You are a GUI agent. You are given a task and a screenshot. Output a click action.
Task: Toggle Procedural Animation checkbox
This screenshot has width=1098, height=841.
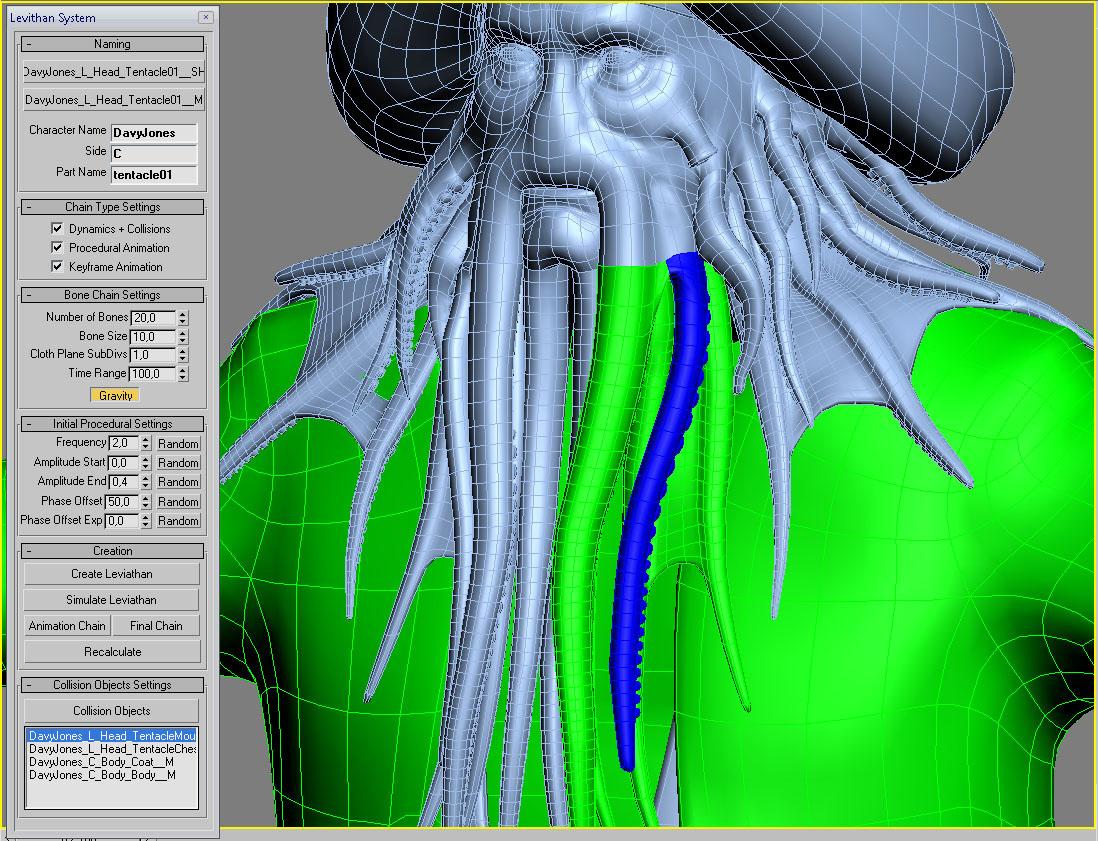pos(57,247)
